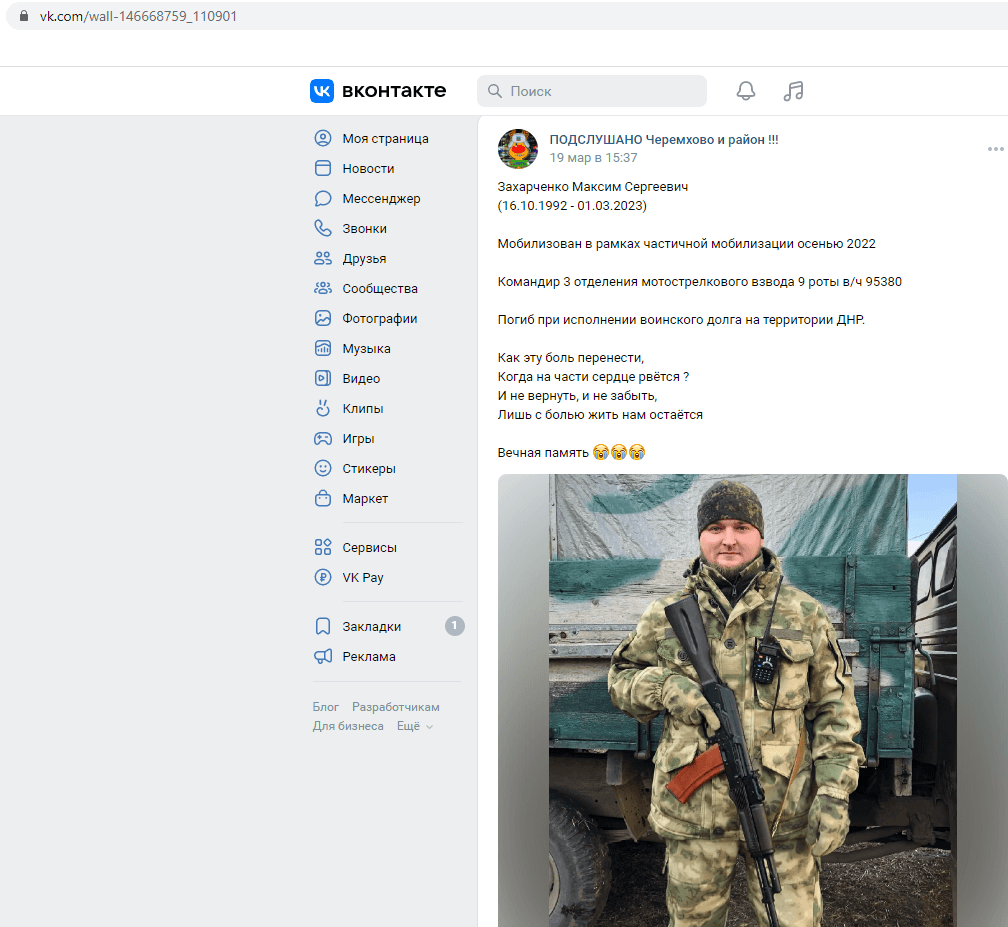Screen dimensions: 1008x927
Task: Expand the Ещё footer dropdown
Action: pyautogui.click(x=415, y=727)
